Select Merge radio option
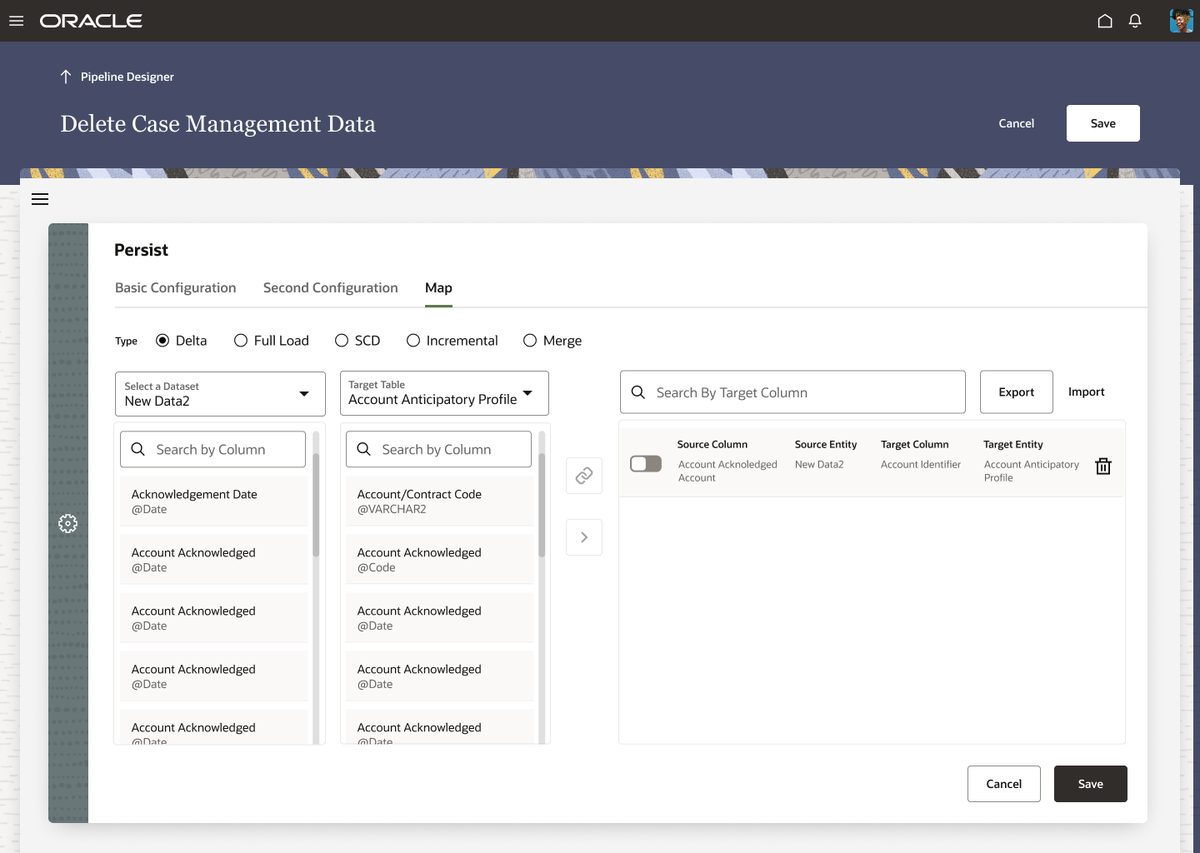This screenshot has width=1200, height=853. (x=530, y=341)
